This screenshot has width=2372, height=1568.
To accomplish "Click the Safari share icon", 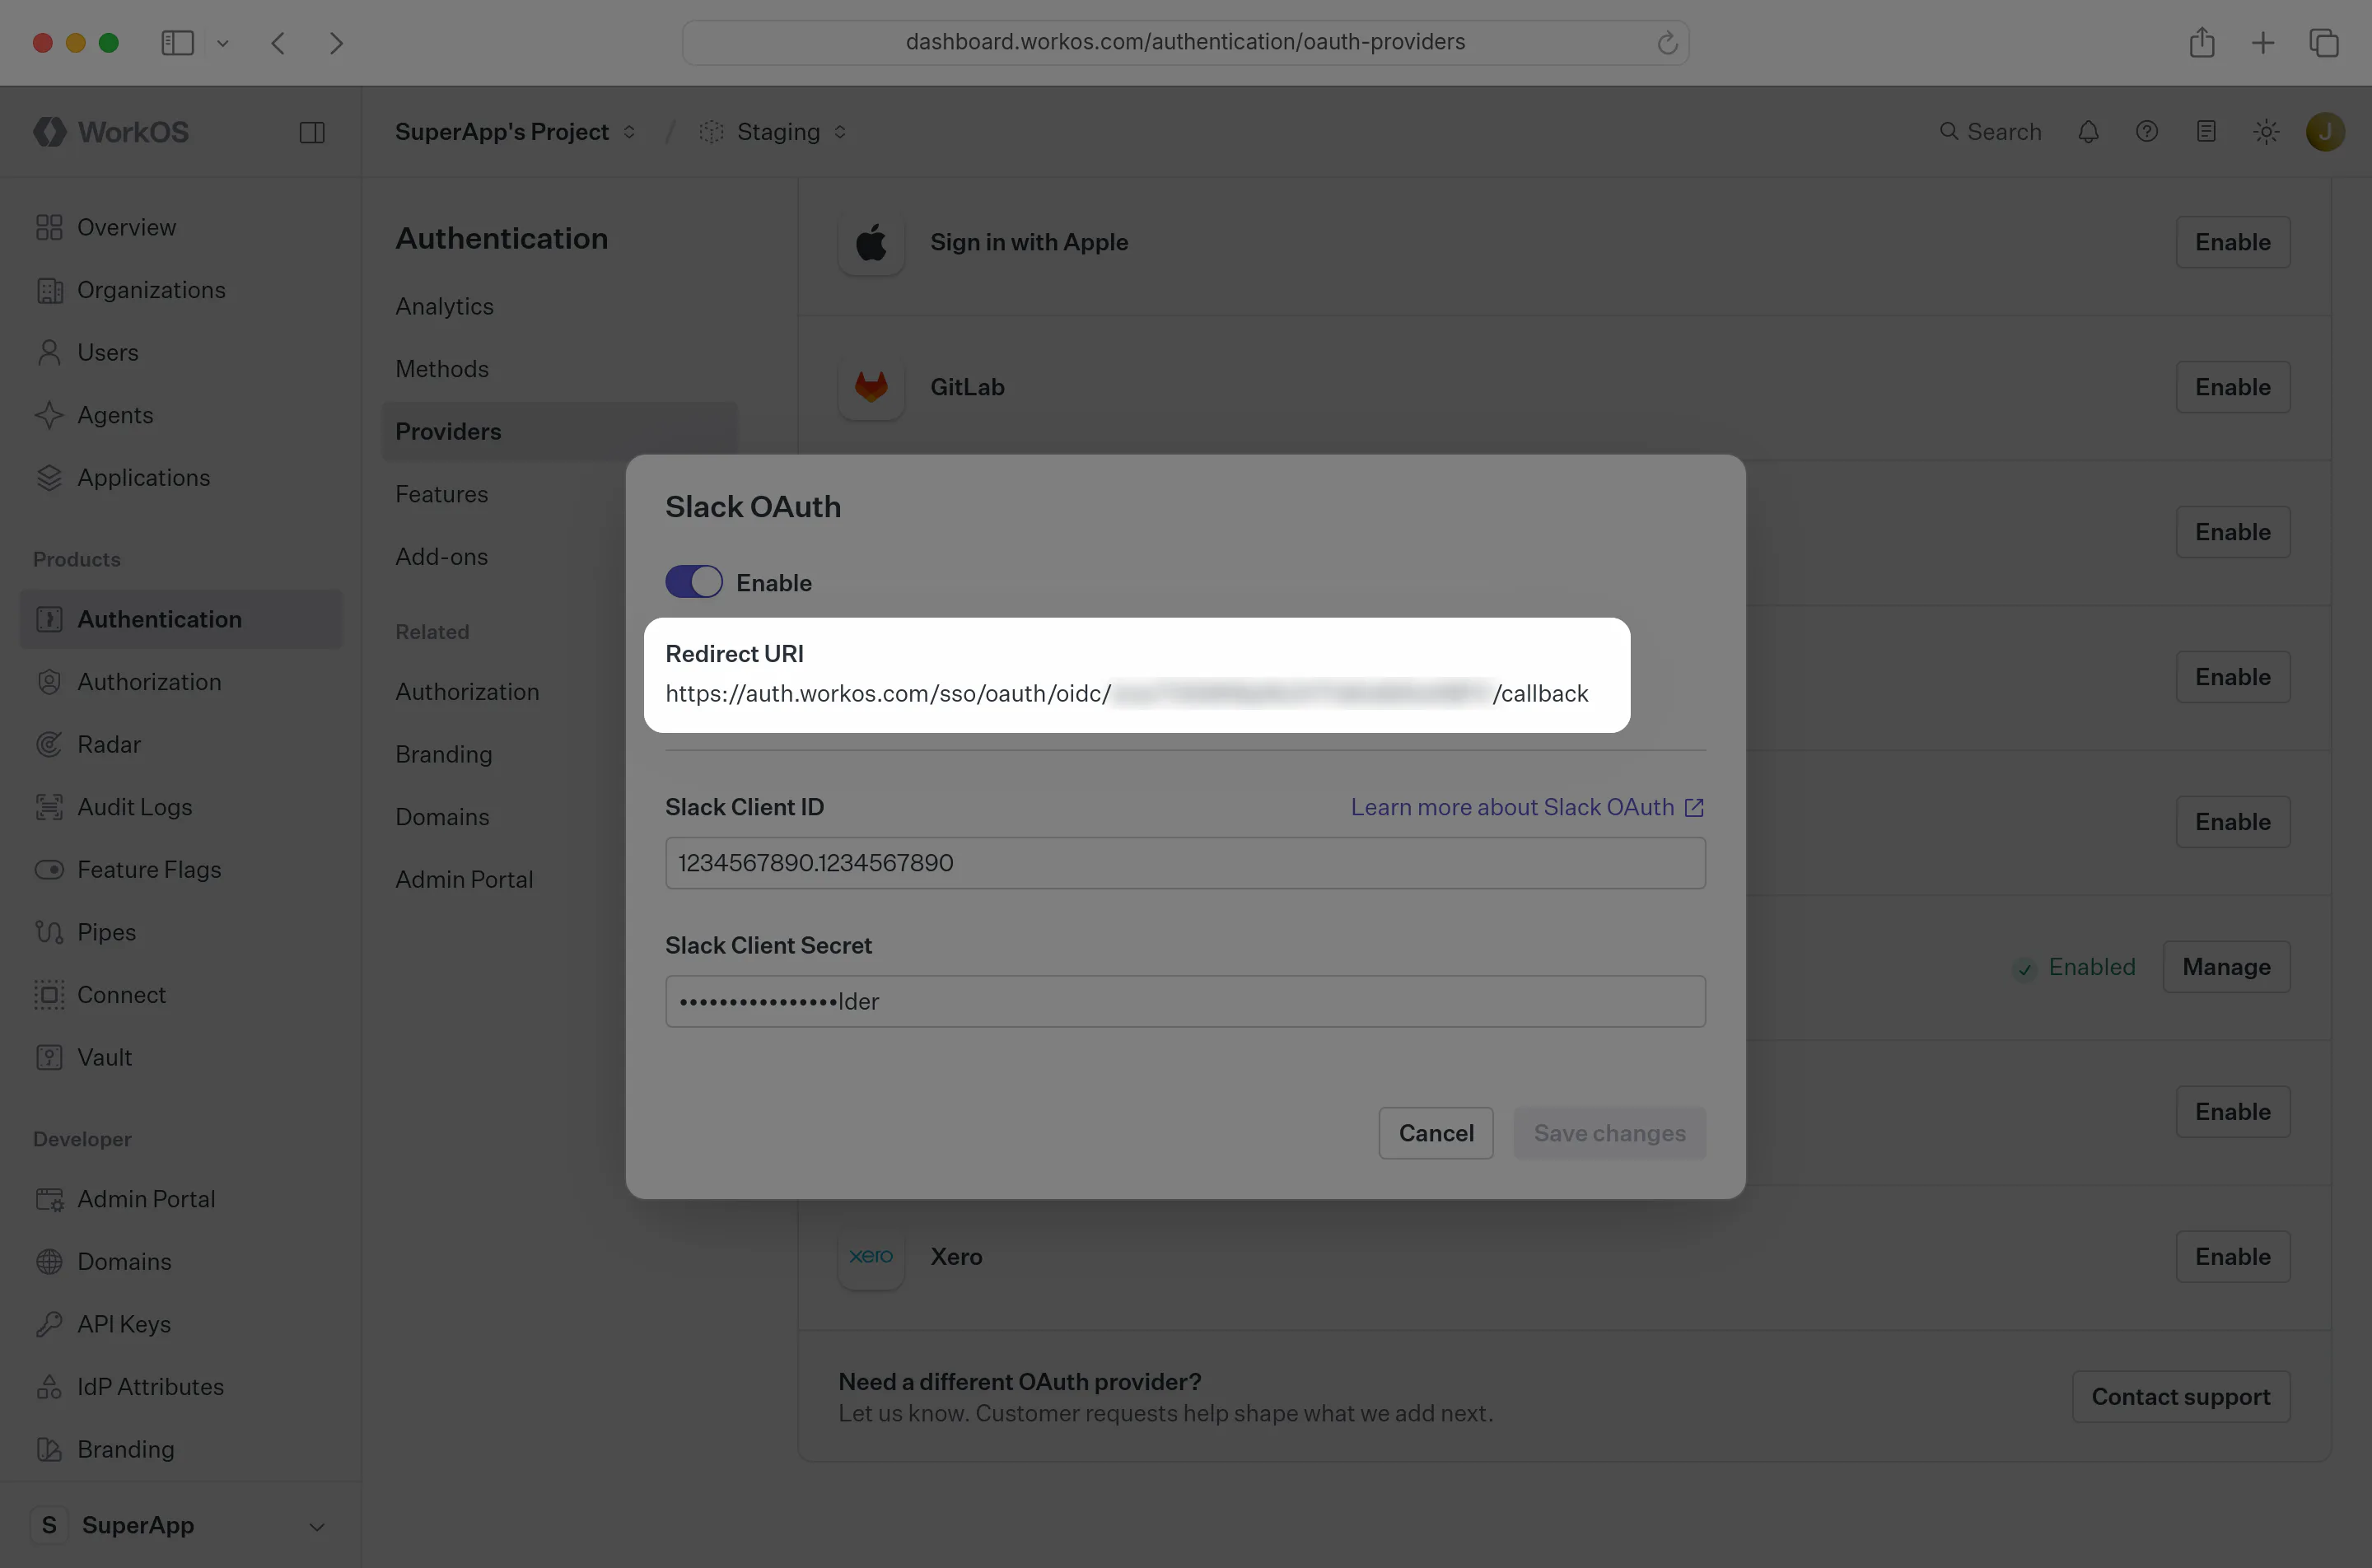I will click(x=2201, y=42).
